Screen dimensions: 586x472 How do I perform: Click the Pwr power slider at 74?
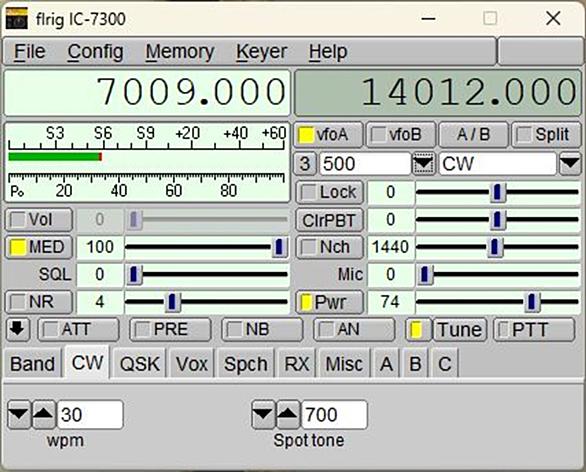498,302
